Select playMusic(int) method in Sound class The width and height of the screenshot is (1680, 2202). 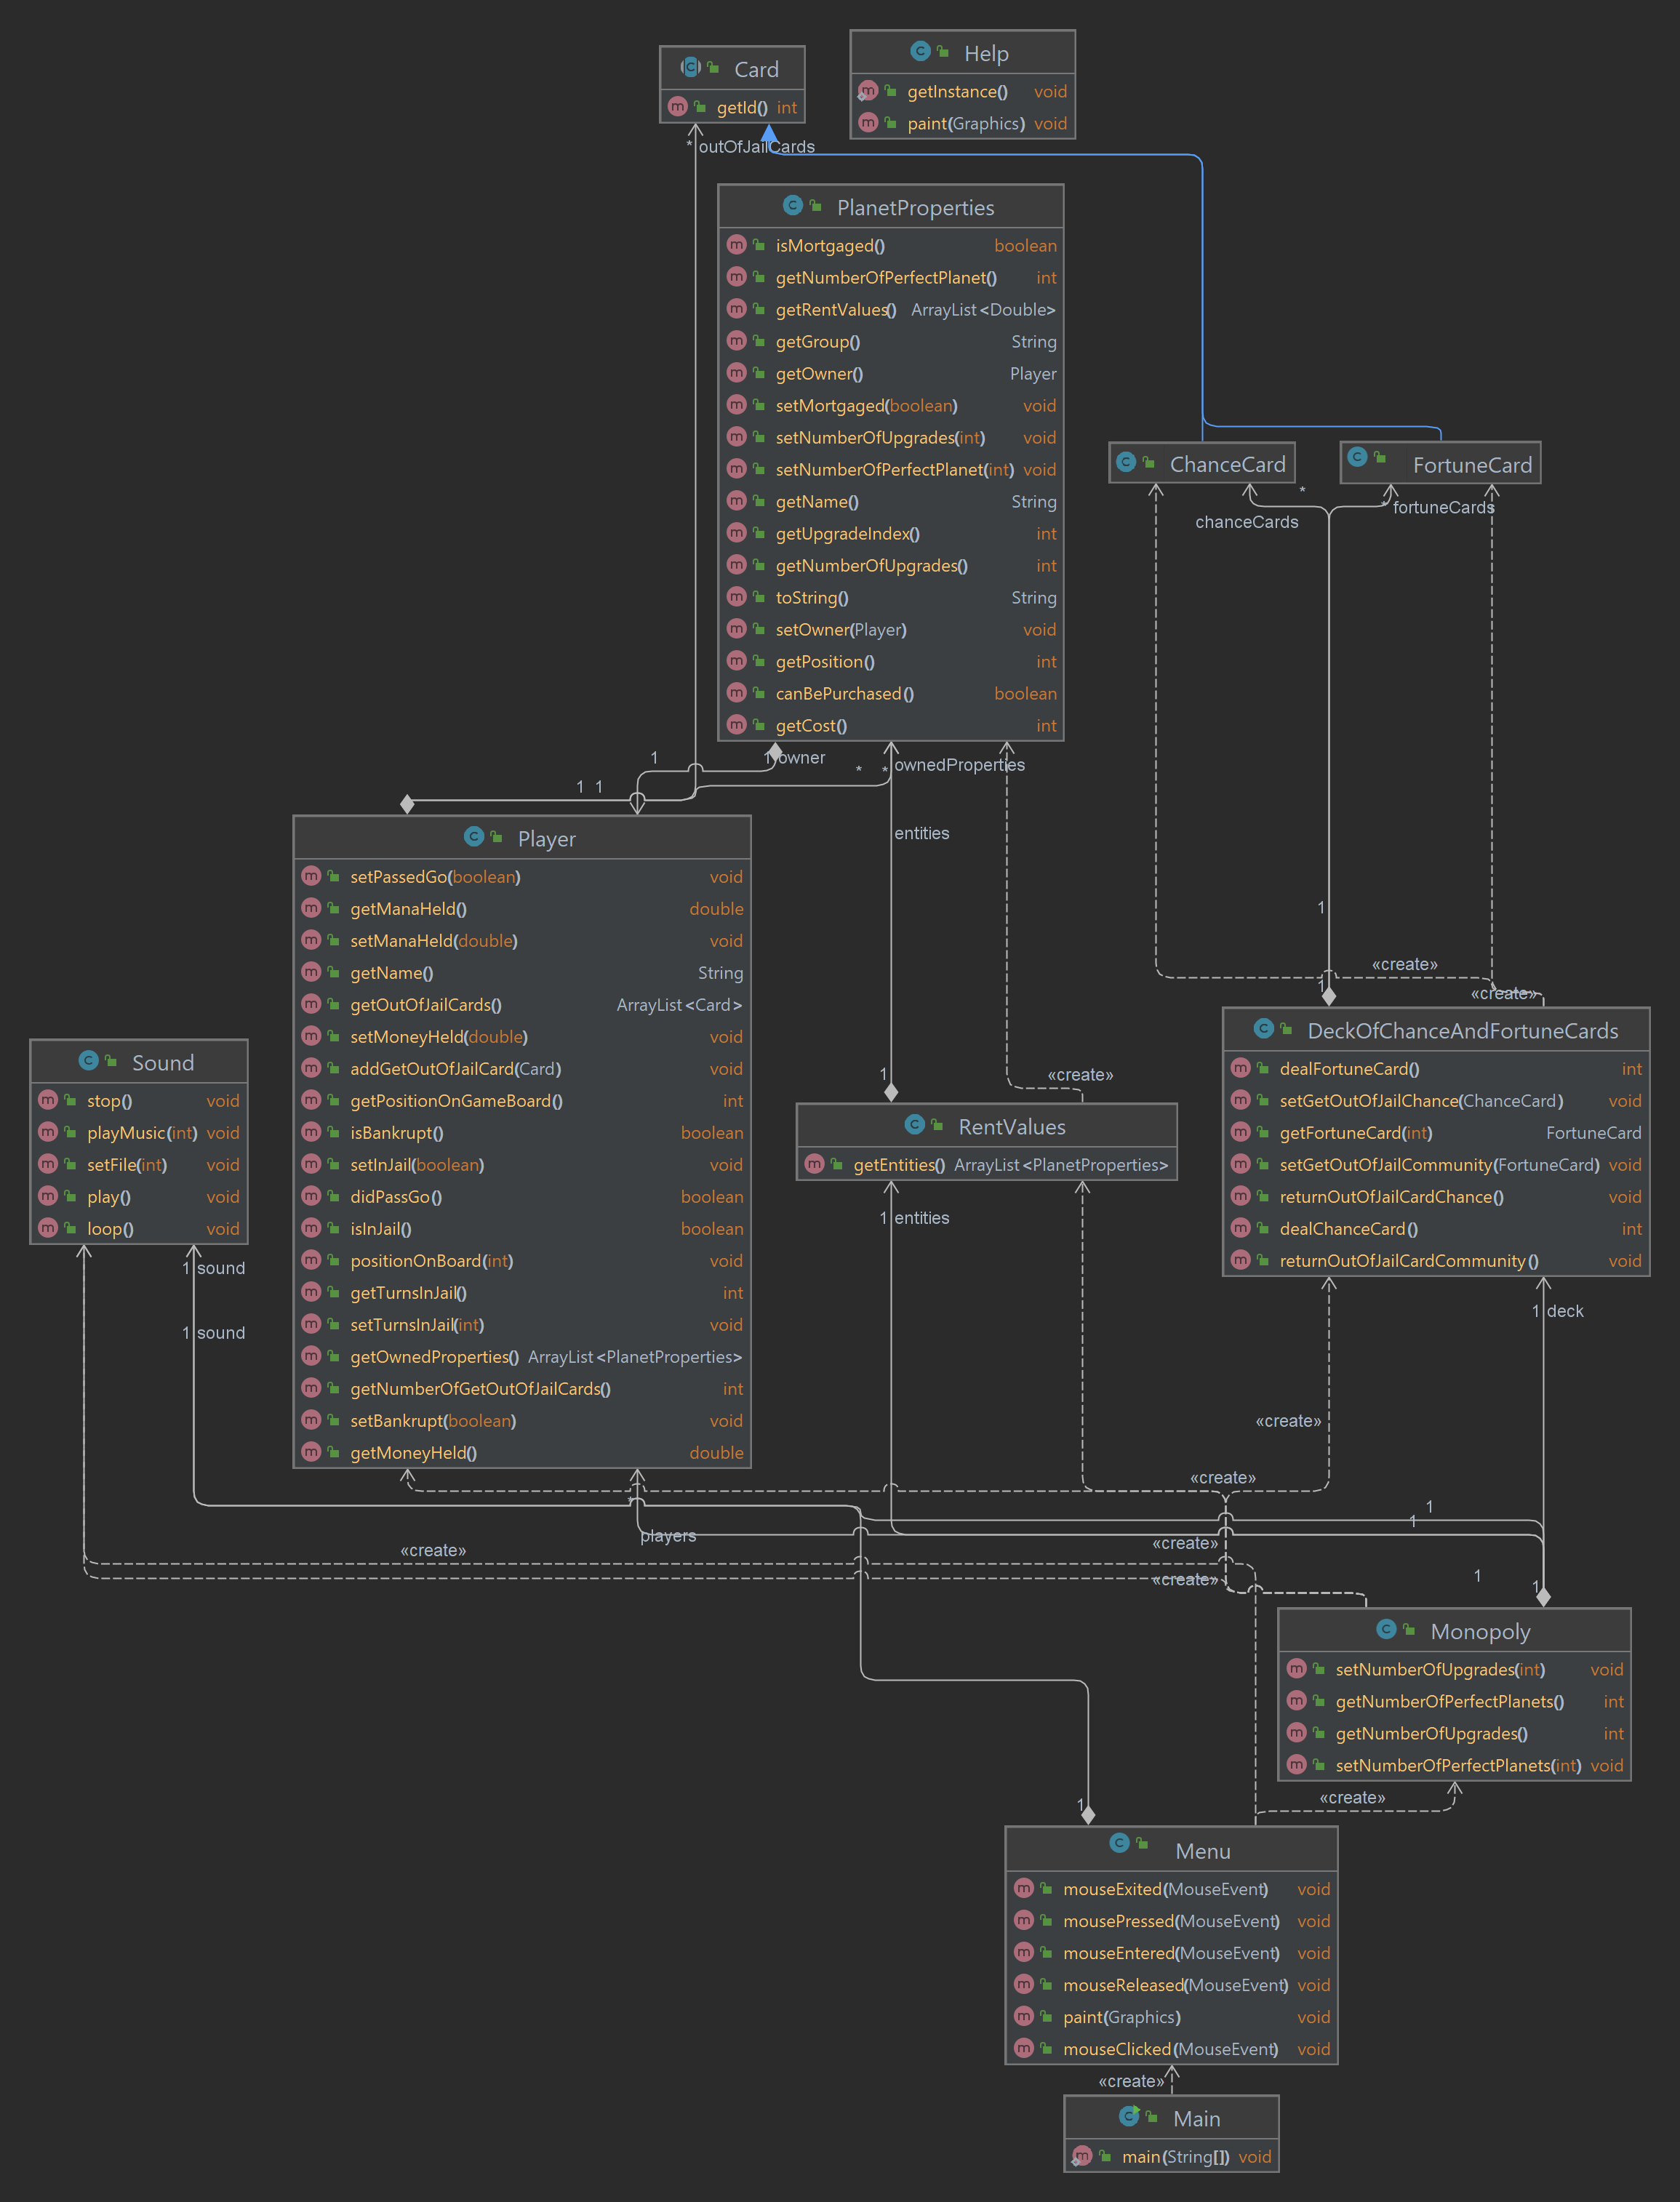[x=141, y=1133]
